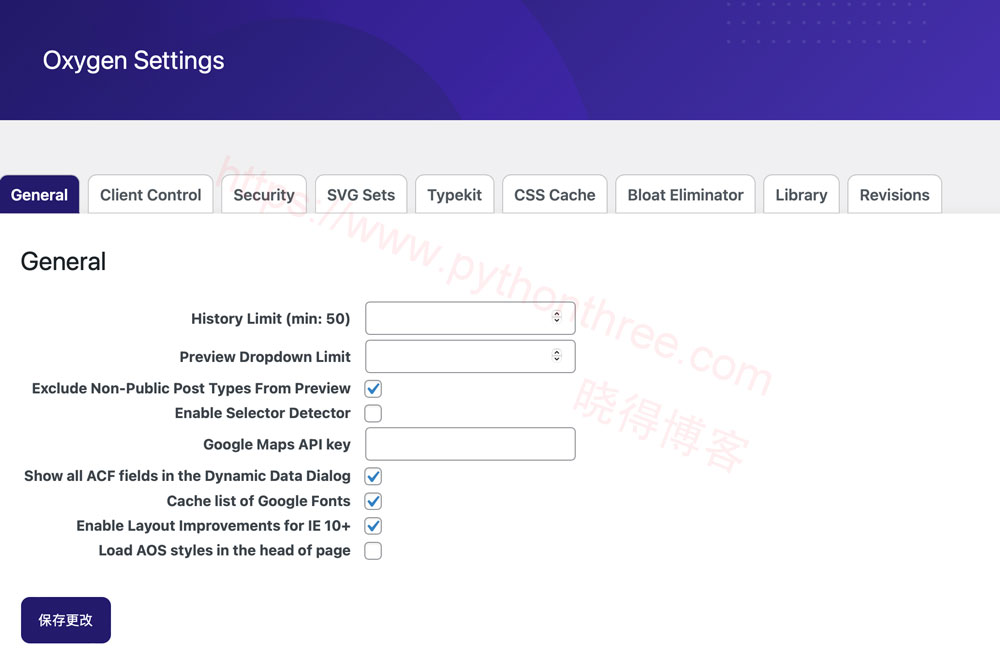Open the Security tab
This screenshot has height=648, width=1000.
click(x=264, y=195)
